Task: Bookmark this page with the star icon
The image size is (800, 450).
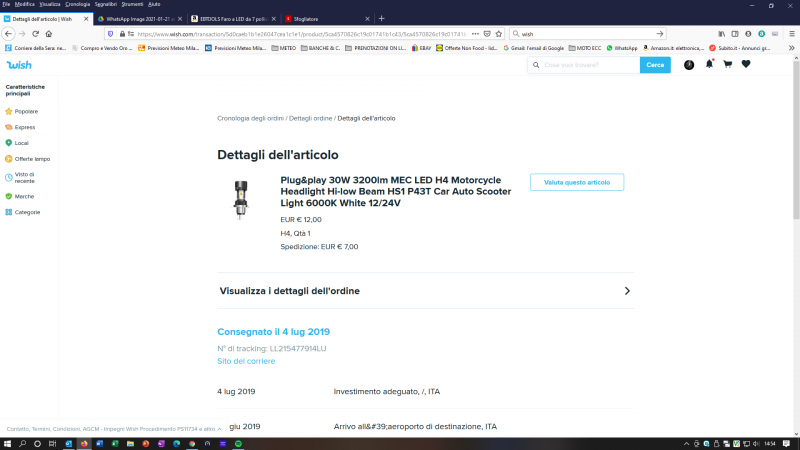Action: click(x=498, y=34)
